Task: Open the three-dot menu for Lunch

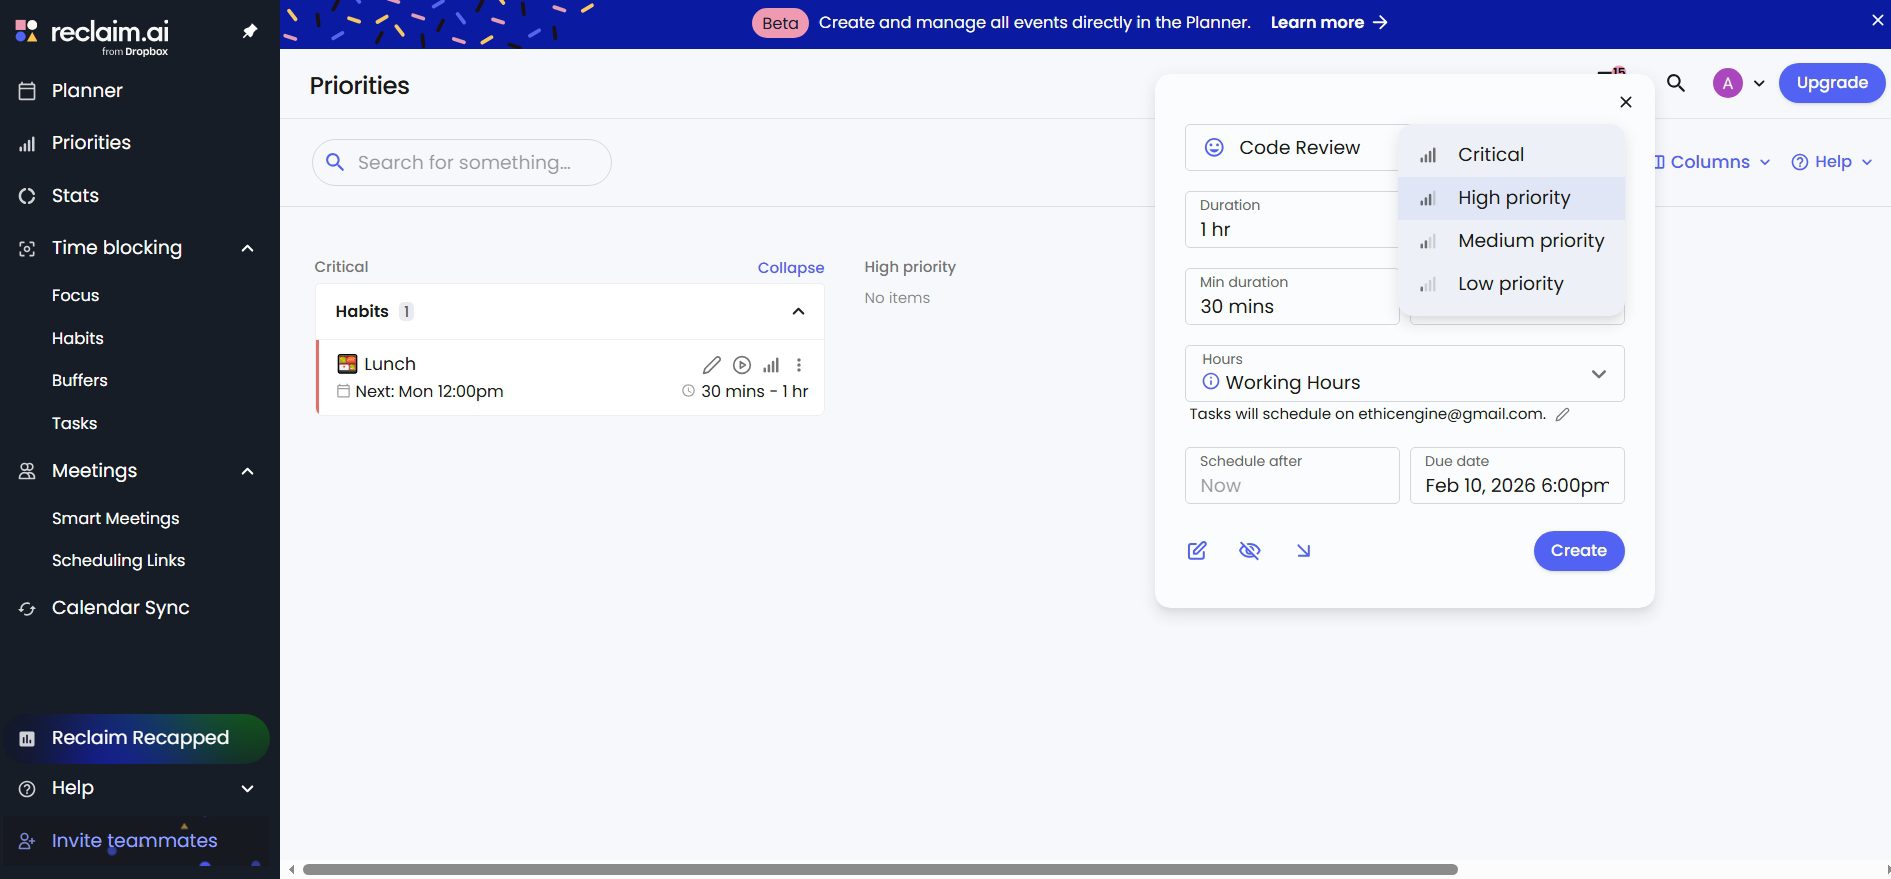Action: [799, 365]
